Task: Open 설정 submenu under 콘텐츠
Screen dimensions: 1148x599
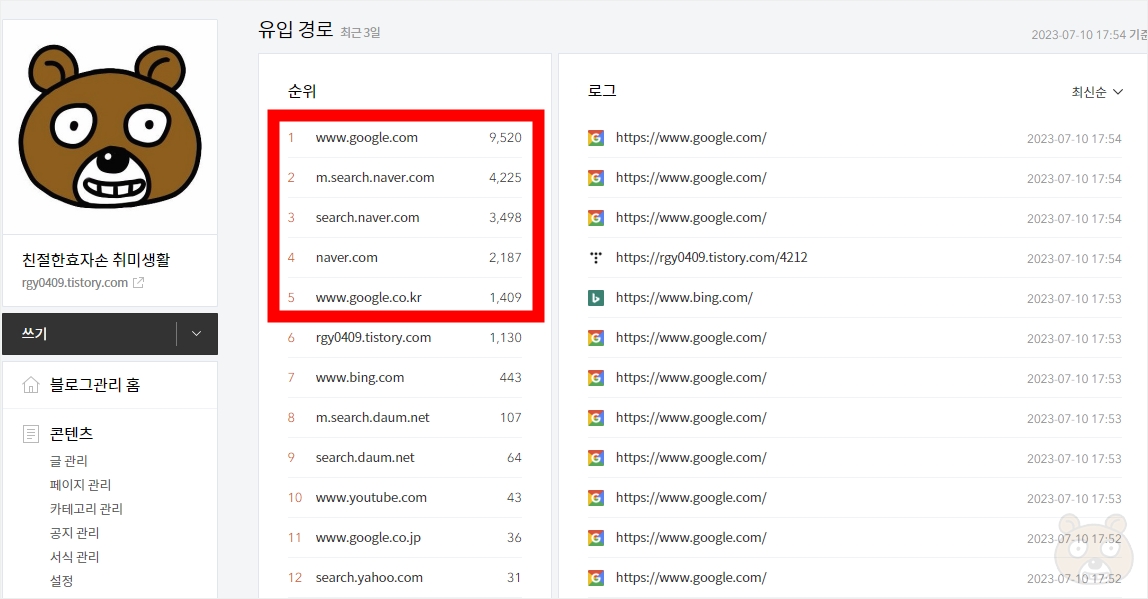Action: 62,581
